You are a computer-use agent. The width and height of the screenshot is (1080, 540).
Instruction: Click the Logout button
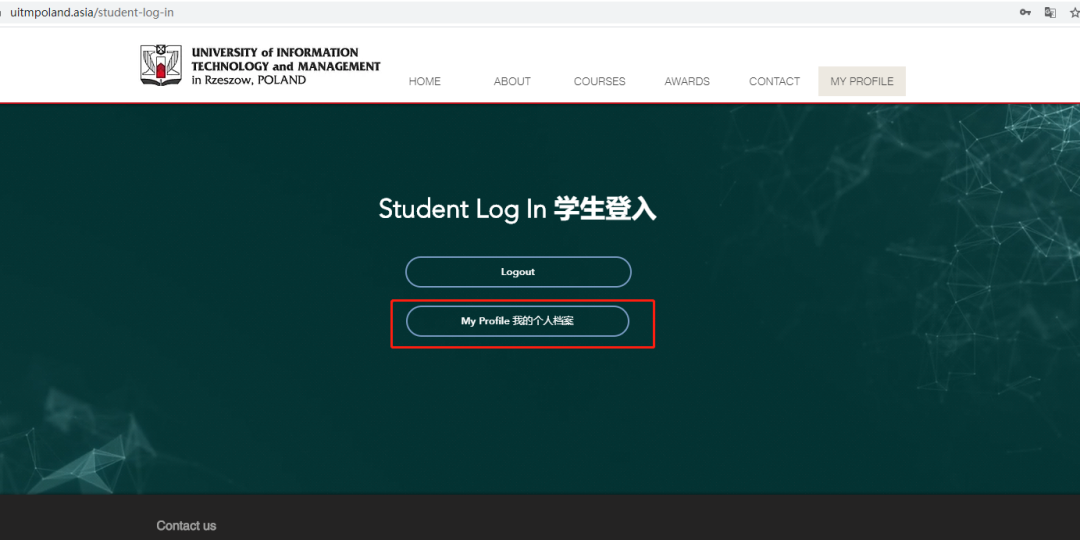tap(518, 272)
